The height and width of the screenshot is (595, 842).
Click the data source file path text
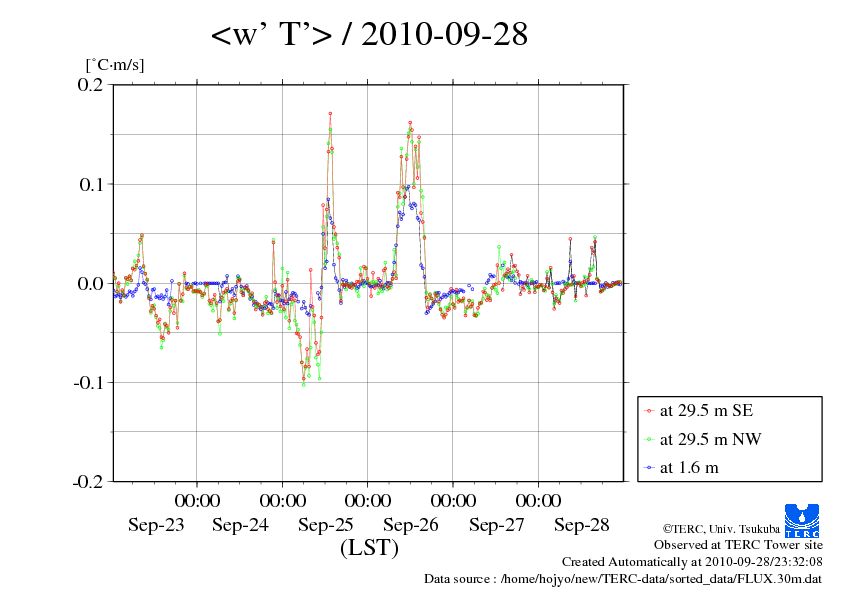[x=623, y=579]
